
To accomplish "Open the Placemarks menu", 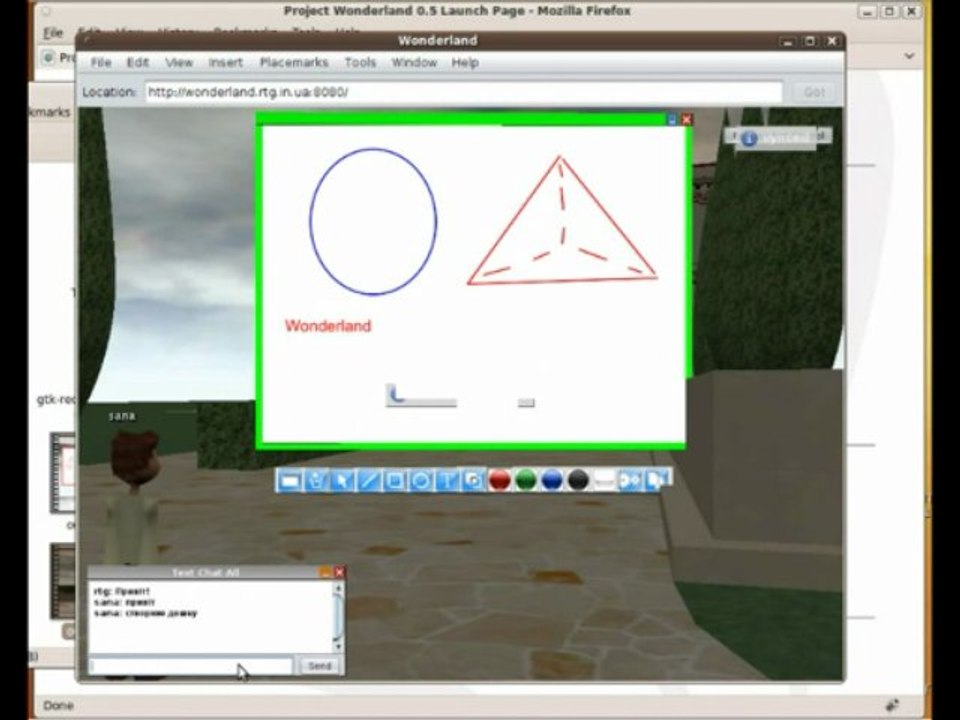I will coord(294,62).
